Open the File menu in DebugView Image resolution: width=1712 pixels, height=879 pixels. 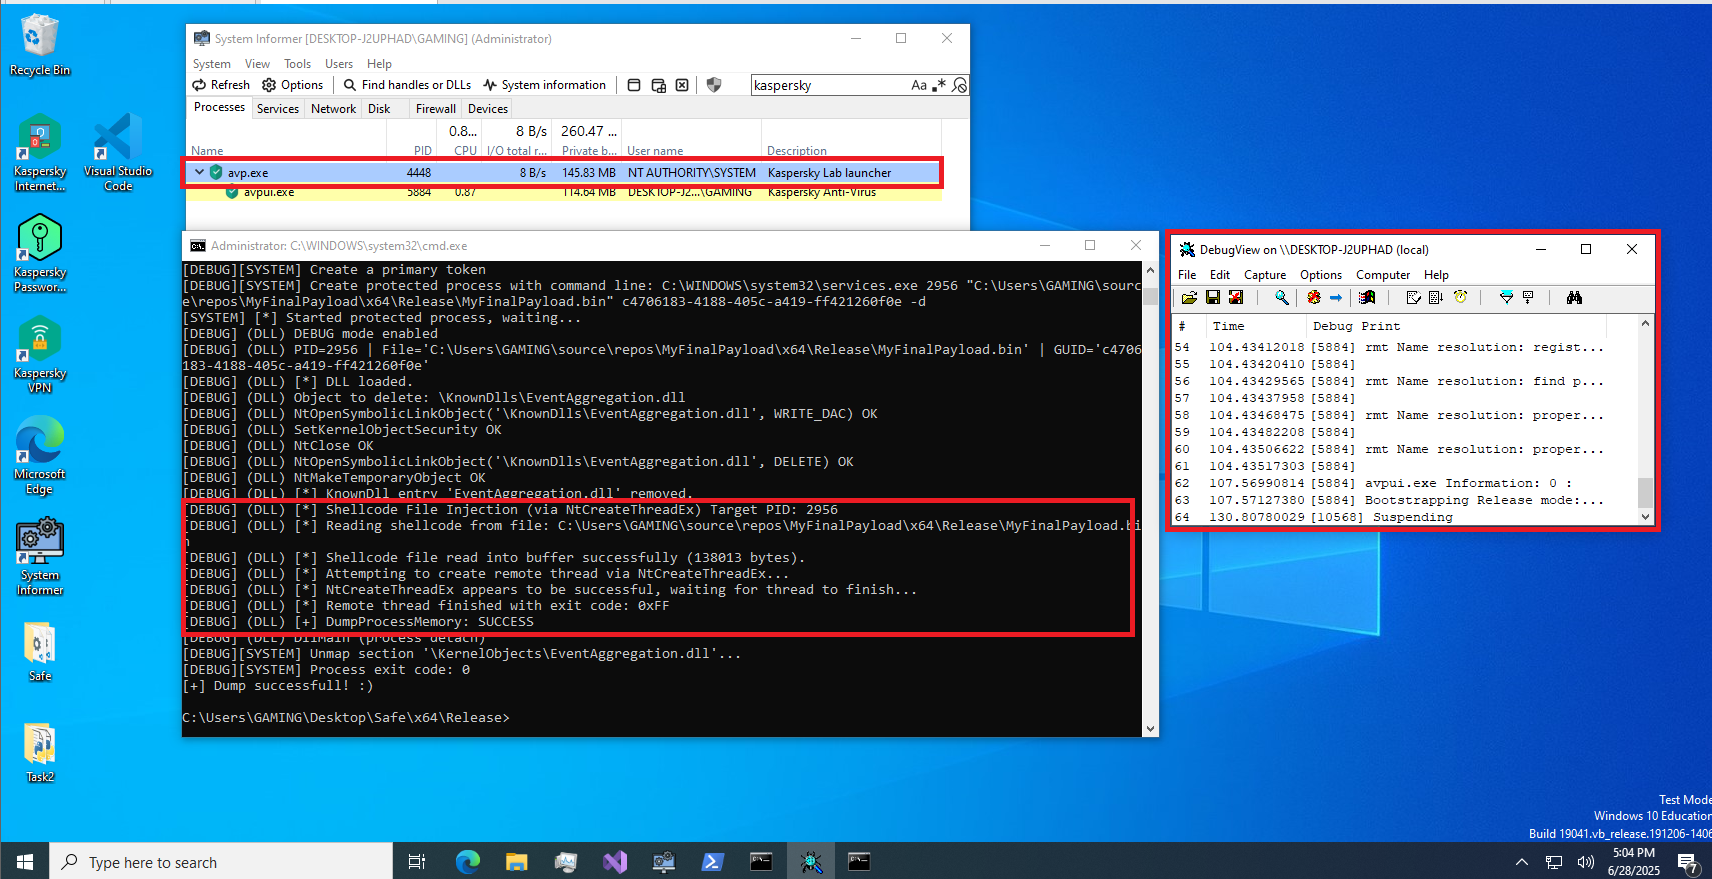pyautogui.click(x=1187, y=275)
